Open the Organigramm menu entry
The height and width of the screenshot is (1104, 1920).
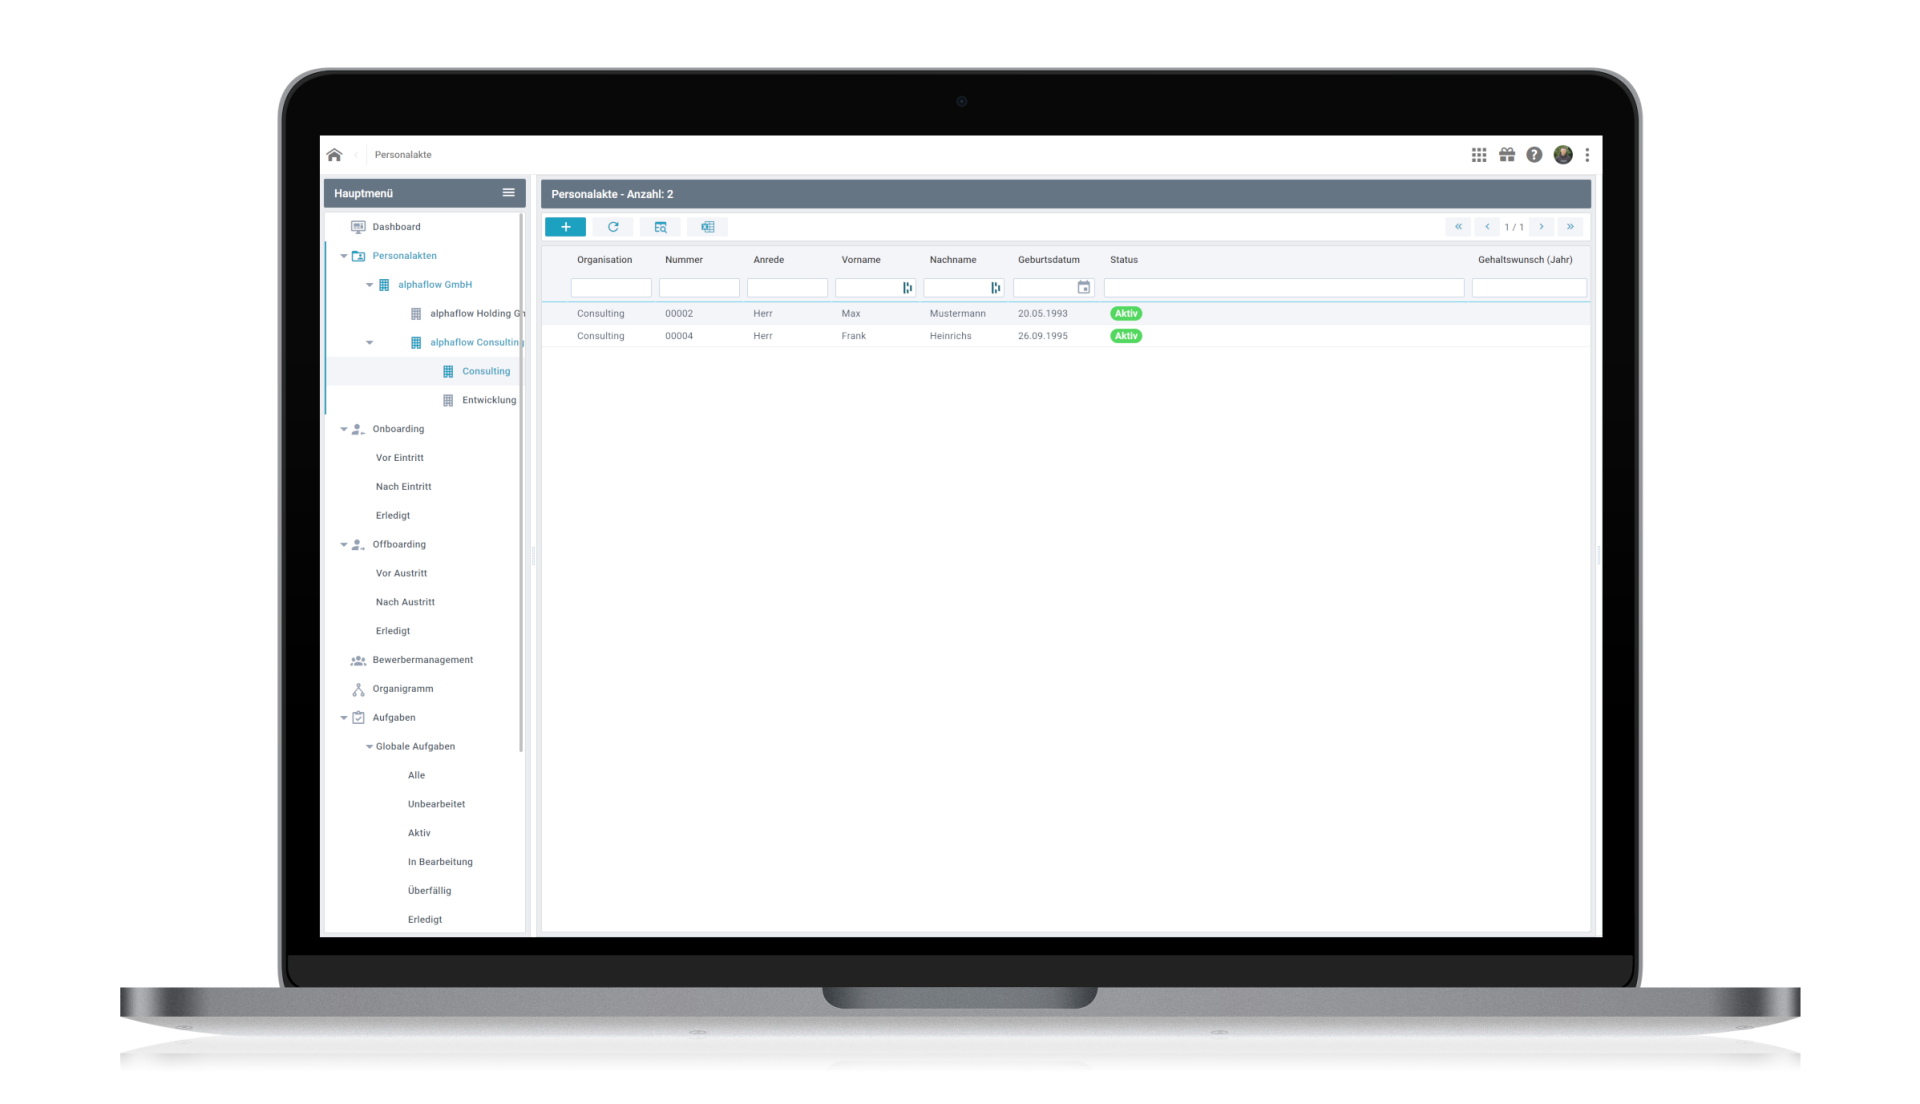(x=402, y=689)
